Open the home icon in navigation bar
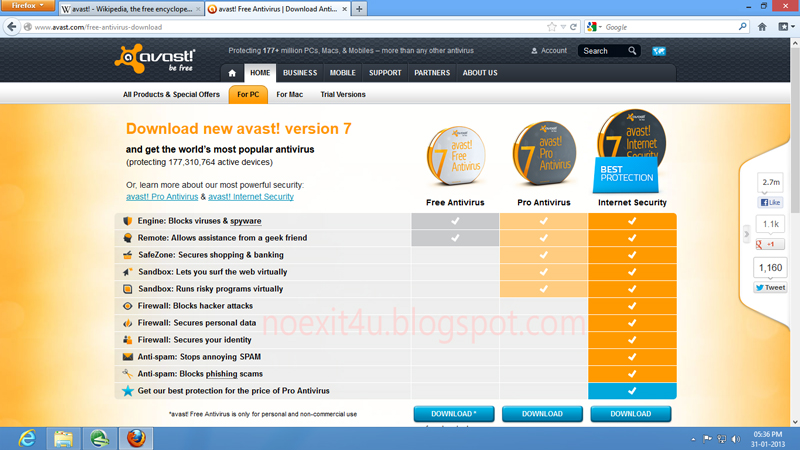The width and height of the screenshot is (800, 450). click(232, 73)
